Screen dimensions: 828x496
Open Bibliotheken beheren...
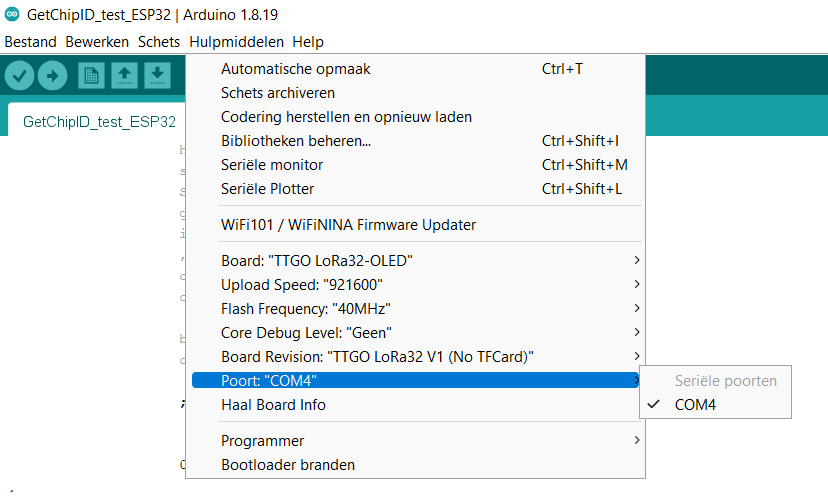(x=416, y=141)
